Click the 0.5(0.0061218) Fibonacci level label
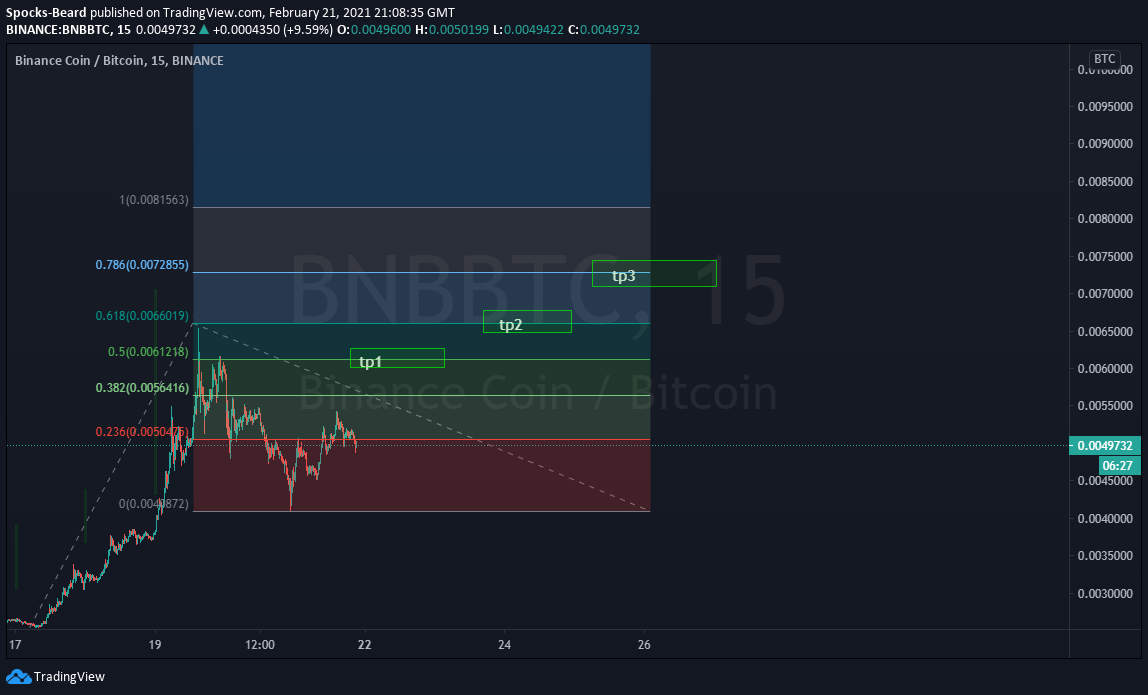Viewport: 1148px width, 695px height. point(148,352)
